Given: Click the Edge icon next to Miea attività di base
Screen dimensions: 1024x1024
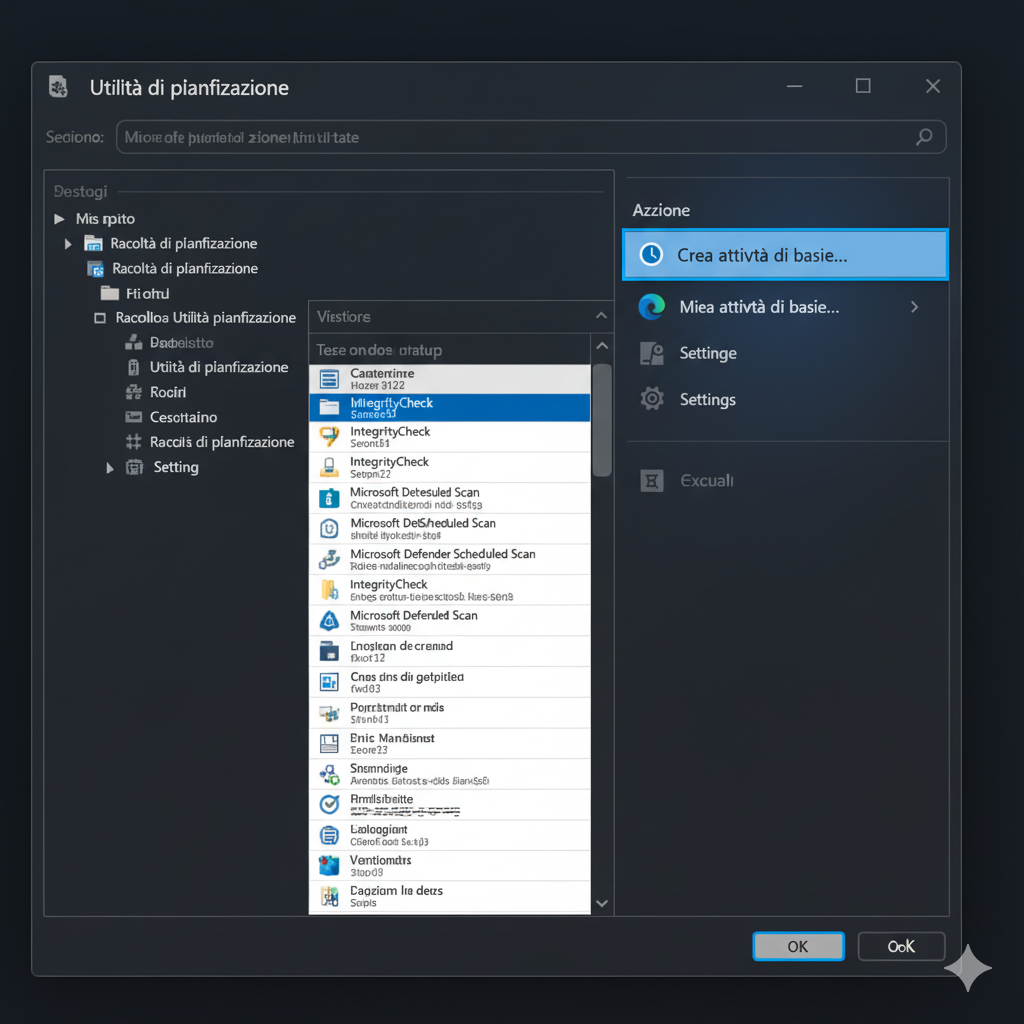Looking at the screenshot, I should coord(651,307).
